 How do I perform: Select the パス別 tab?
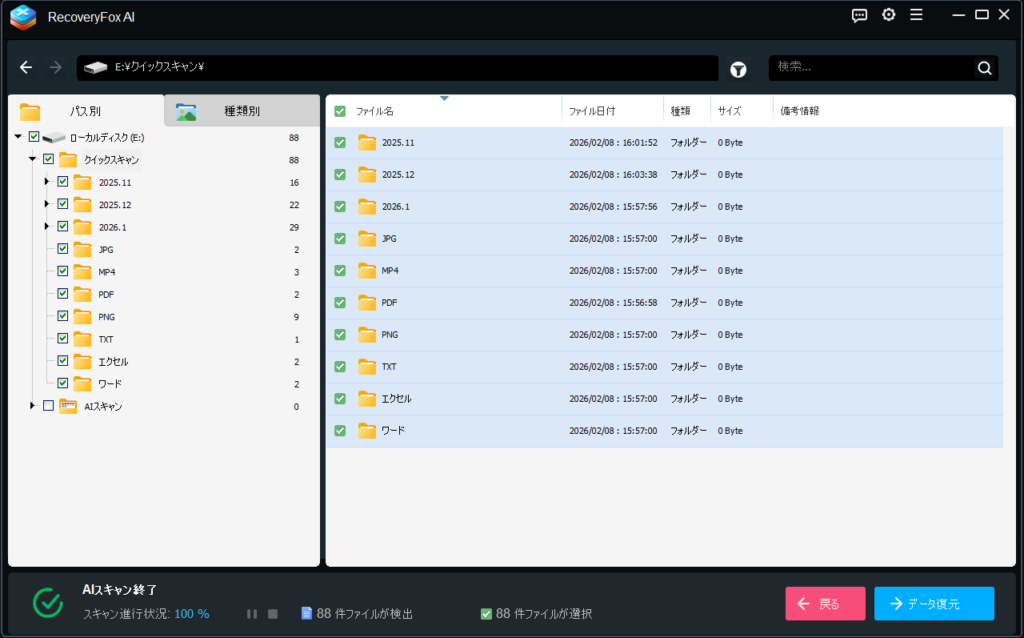point(85,111)
